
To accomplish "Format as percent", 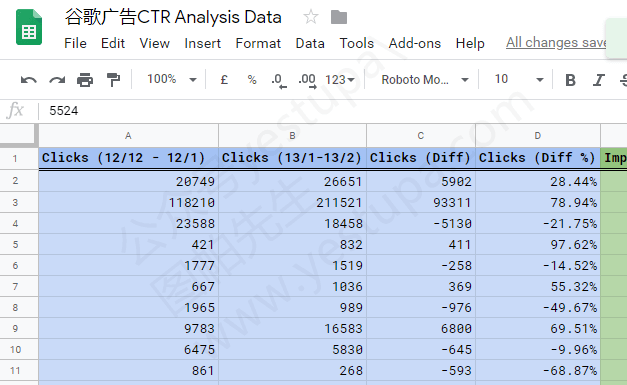I will tap(252, 80).
